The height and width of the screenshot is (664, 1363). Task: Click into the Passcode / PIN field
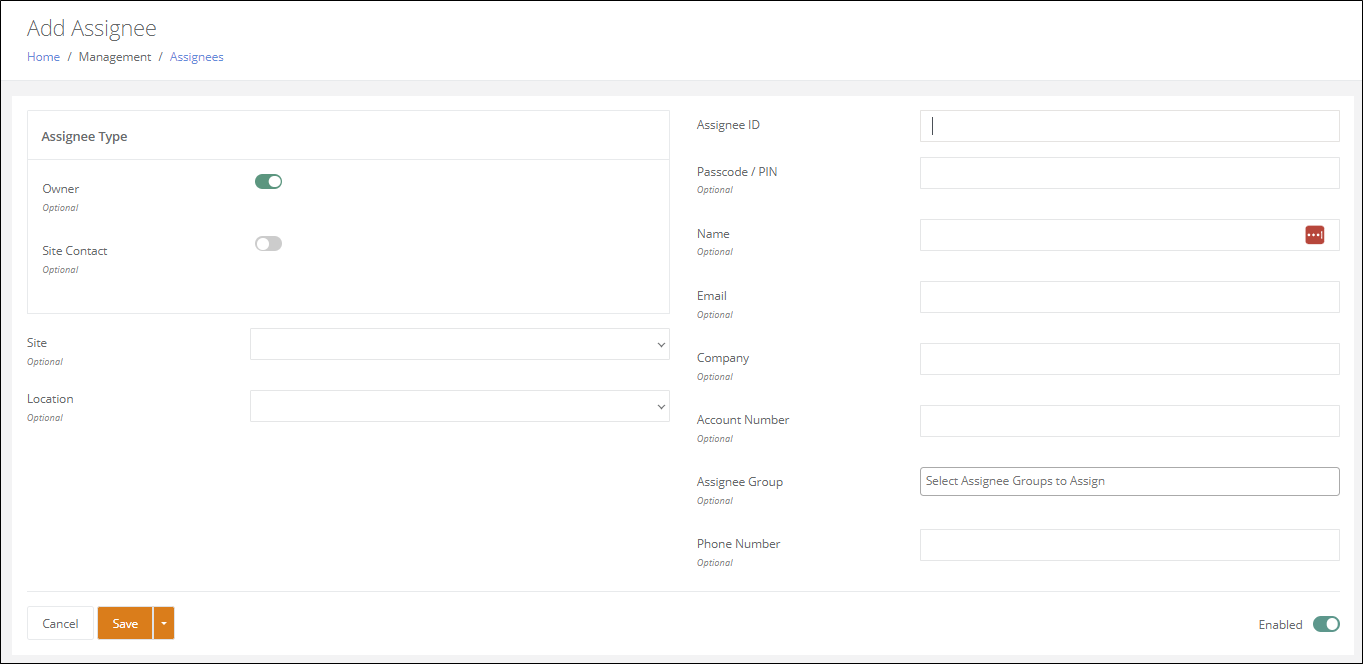(1129, 173)
